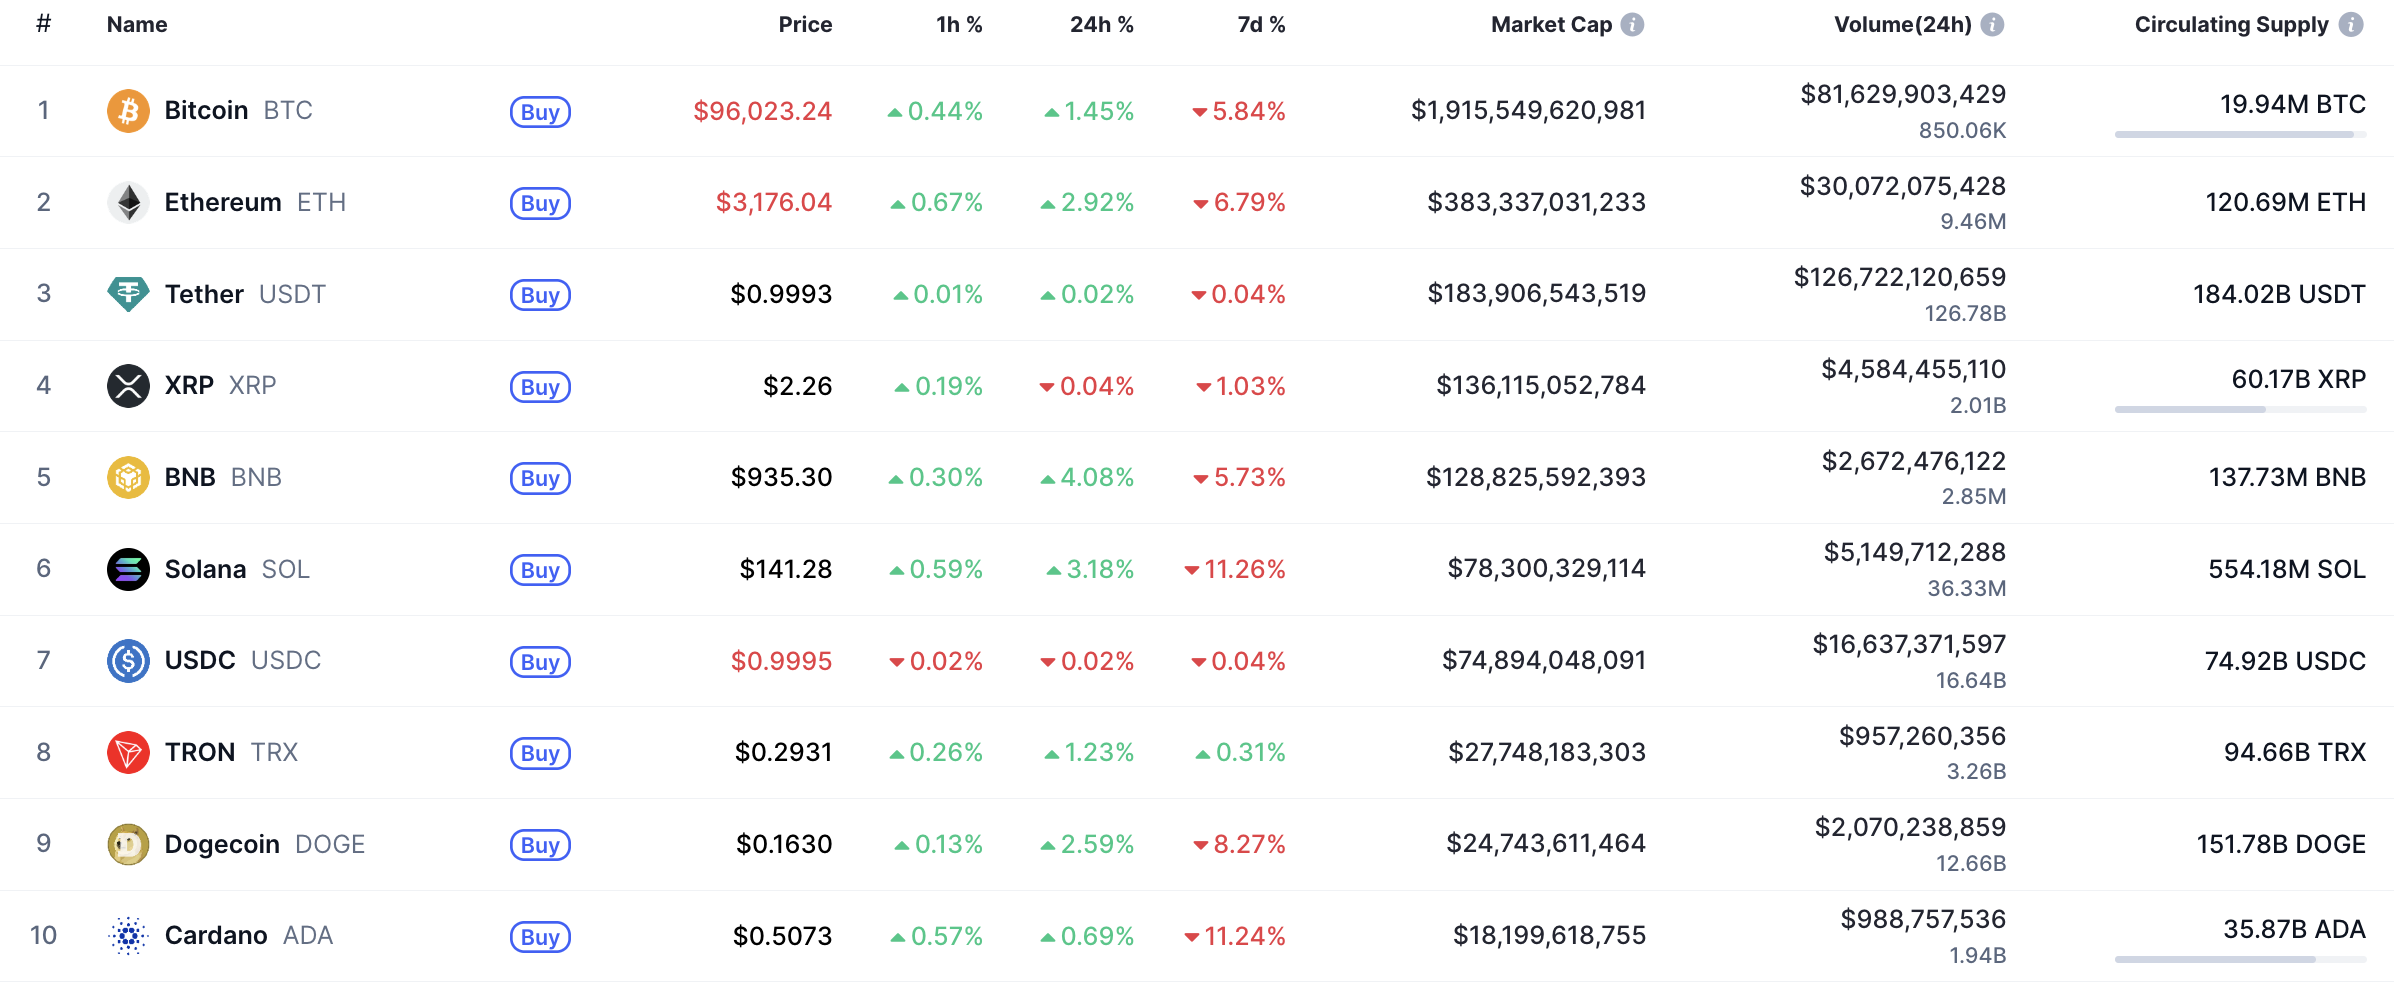Sort the table by Price column
2394x982 pixels.
805,25
